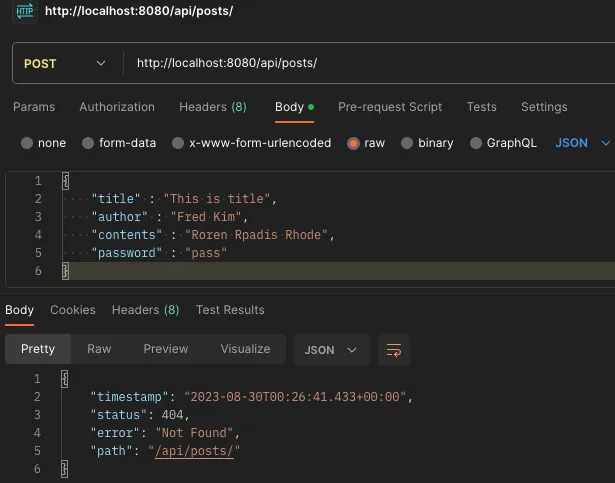Choose x-www-form-urlencoded body type
Image resolution: width=615 pixels, height=483 pixels.
pyautogui.click(x=178, y=143)
